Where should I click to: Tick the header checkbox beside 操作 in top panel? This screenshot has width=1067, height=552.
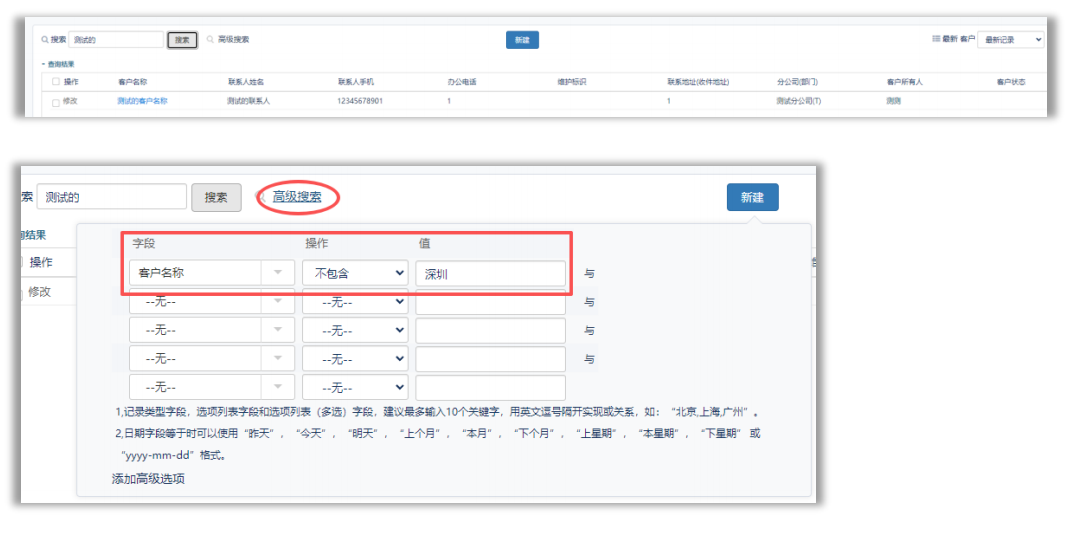56,82
